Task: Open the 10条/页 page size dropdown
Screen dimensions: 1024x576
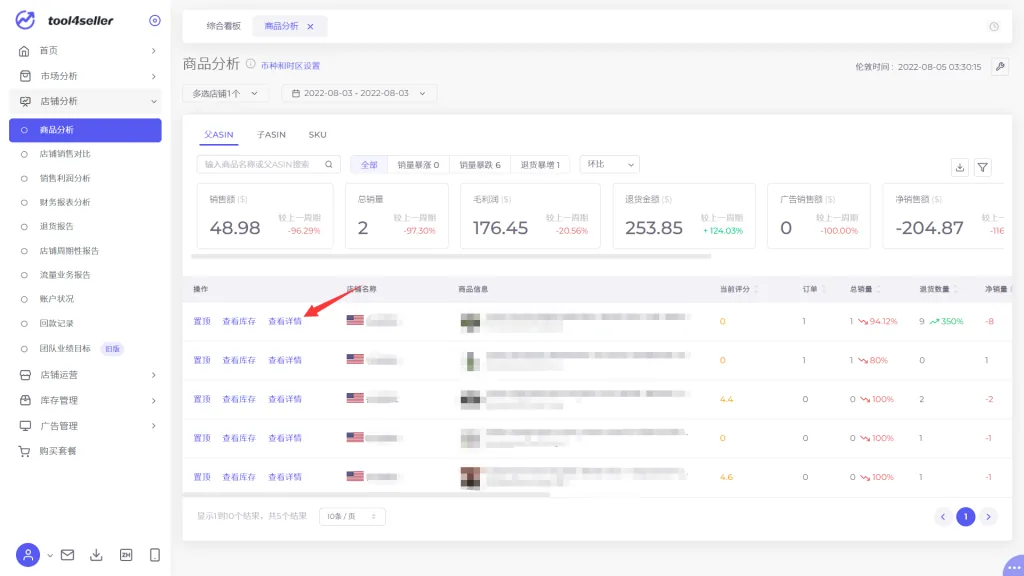Action: [x=351, y=517]
